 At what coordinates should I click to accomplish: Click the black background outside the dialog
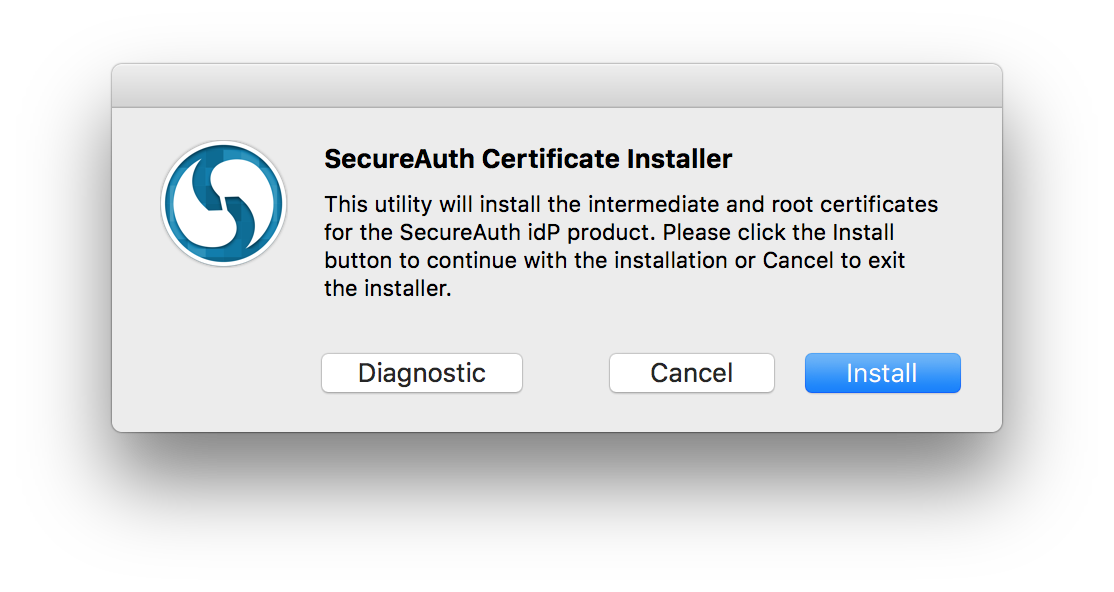[556, 510]
